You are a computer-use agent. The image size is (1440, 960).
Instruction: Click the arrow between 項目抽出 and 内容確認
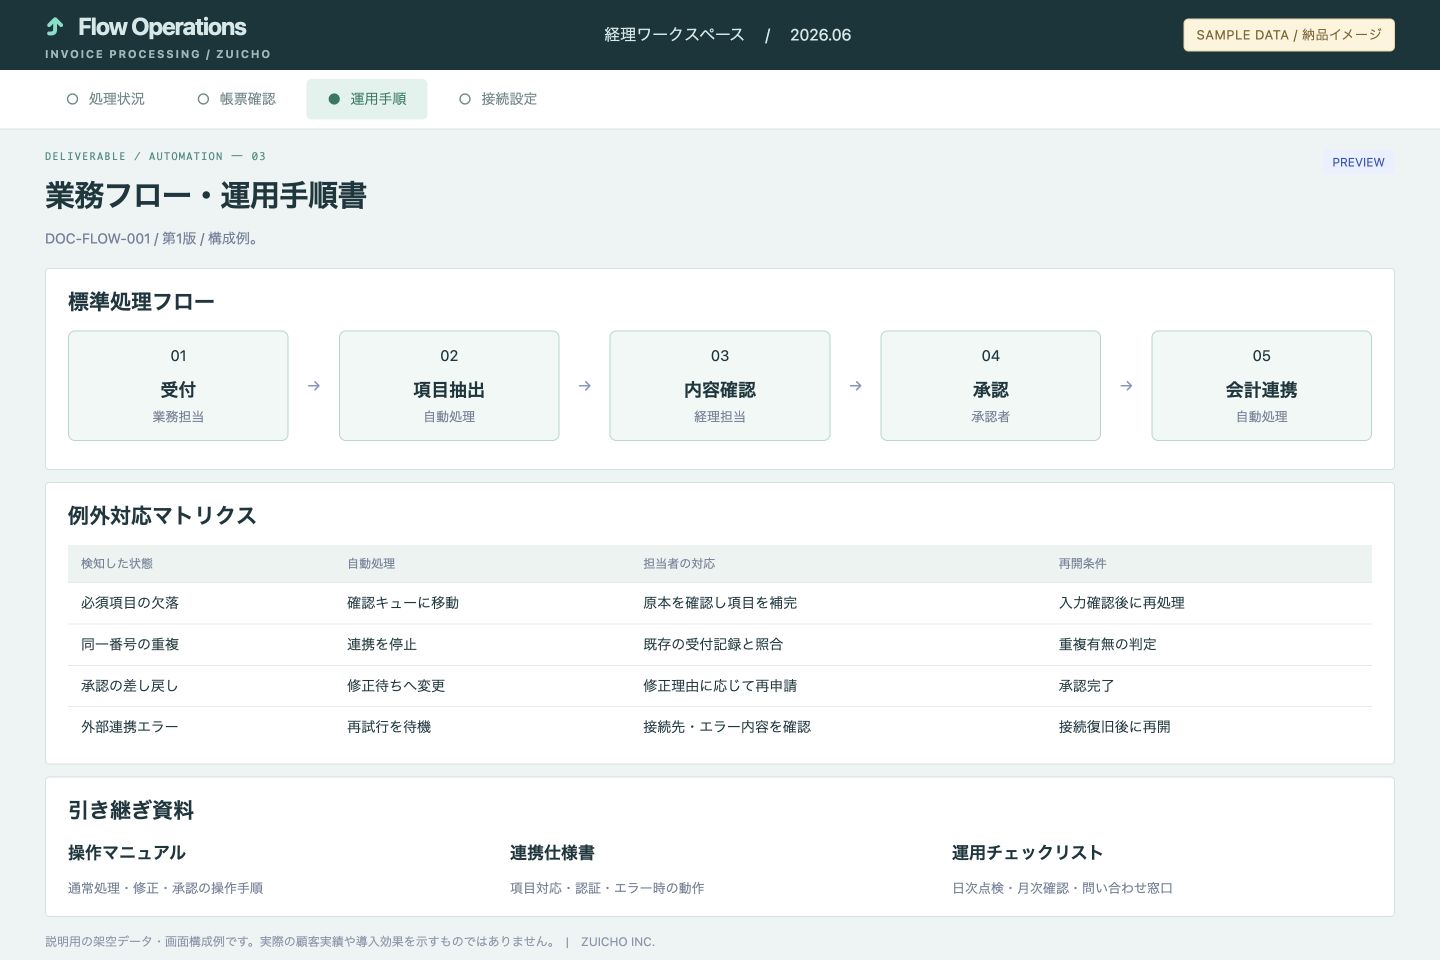point(585,386)
